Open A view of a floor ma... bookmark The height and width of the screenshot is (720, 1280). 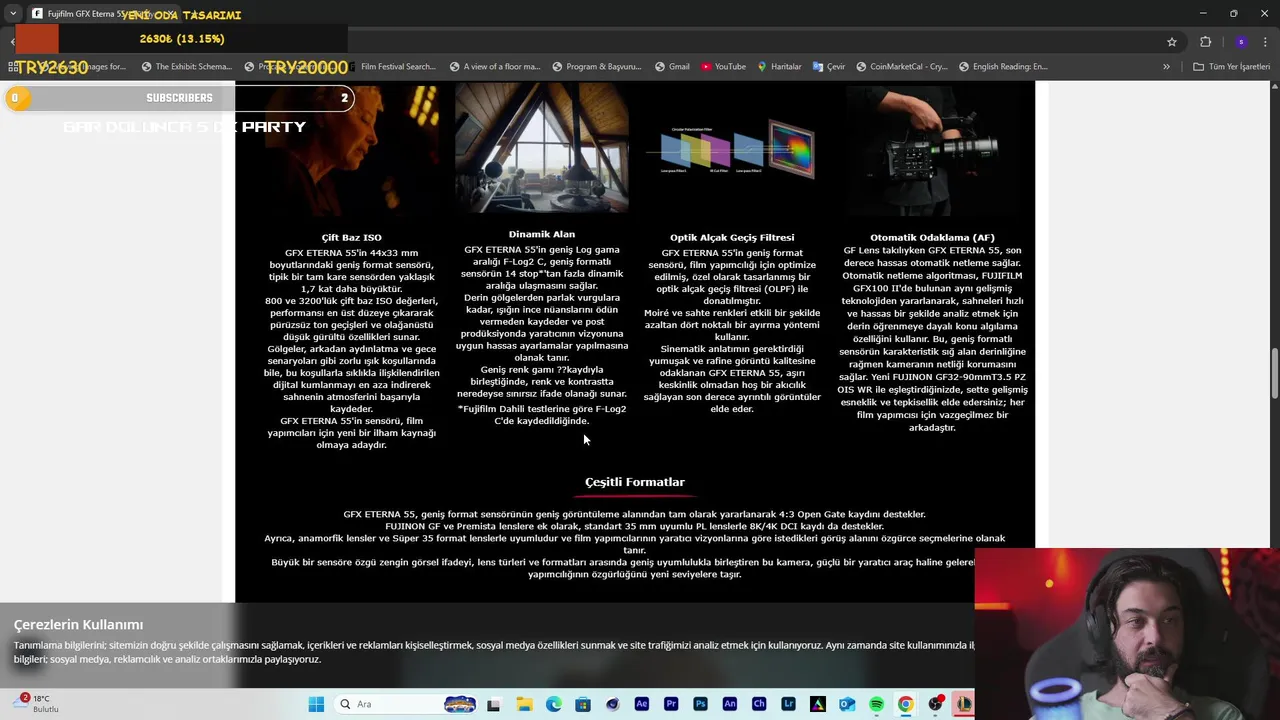[494, 67]
